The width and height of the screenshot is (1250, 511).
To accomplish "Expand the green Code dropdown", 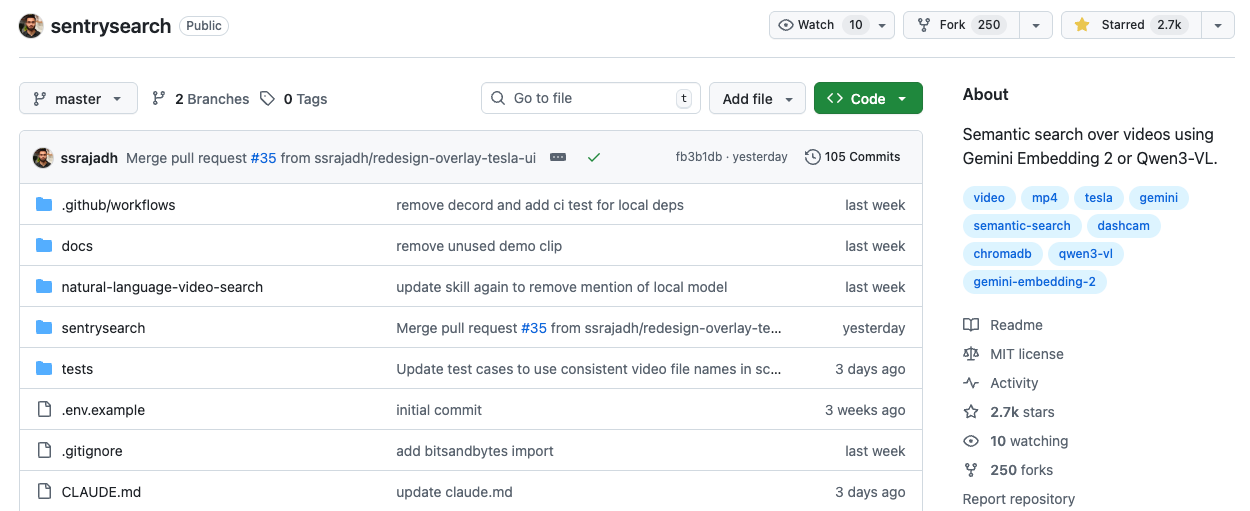I will [x=867, y=99].
